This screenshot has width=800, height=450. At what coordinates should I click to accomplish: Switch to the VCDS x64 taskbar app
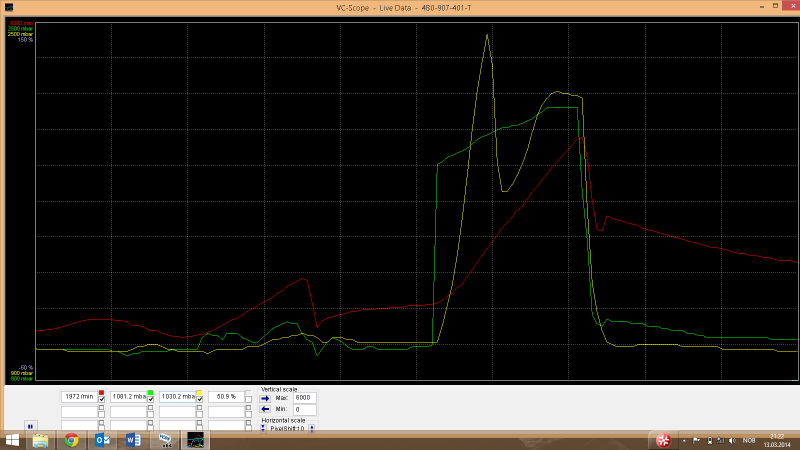tap(165, 440)
